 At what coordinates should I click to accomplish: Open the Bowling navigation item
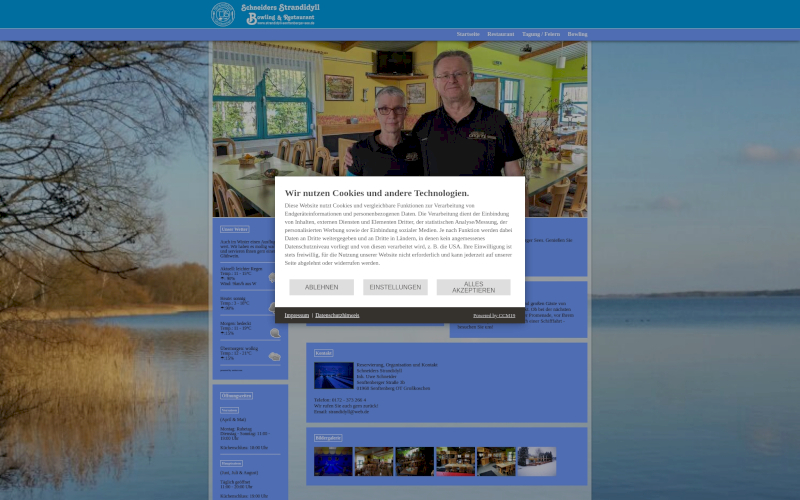click(x=577, y=34)
